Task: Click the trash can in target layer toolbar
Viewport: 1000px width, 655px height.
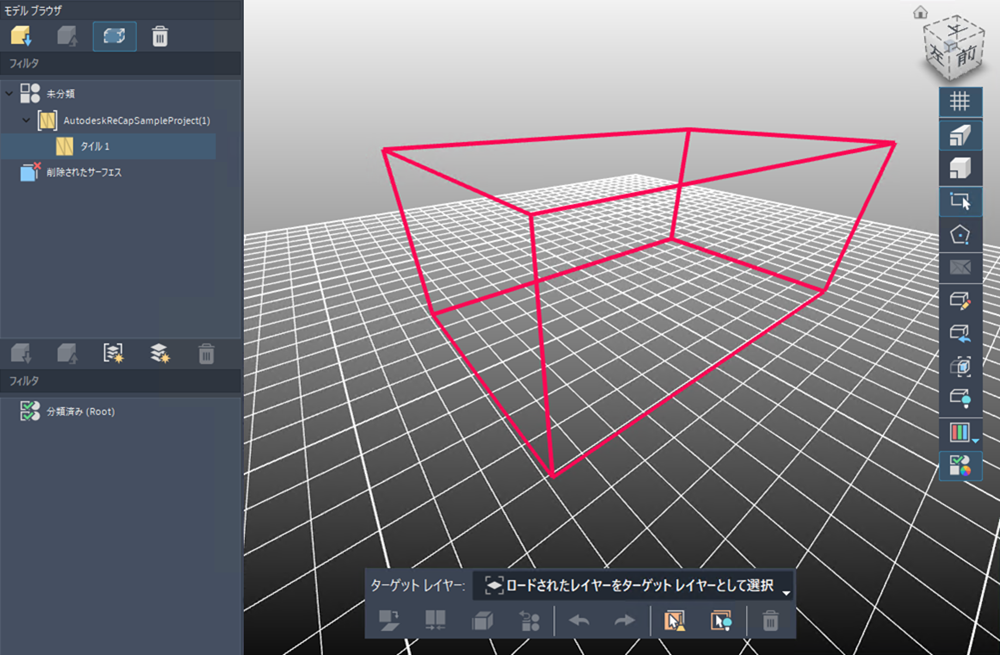Action: pyautogui.click(x=770, y=620)
